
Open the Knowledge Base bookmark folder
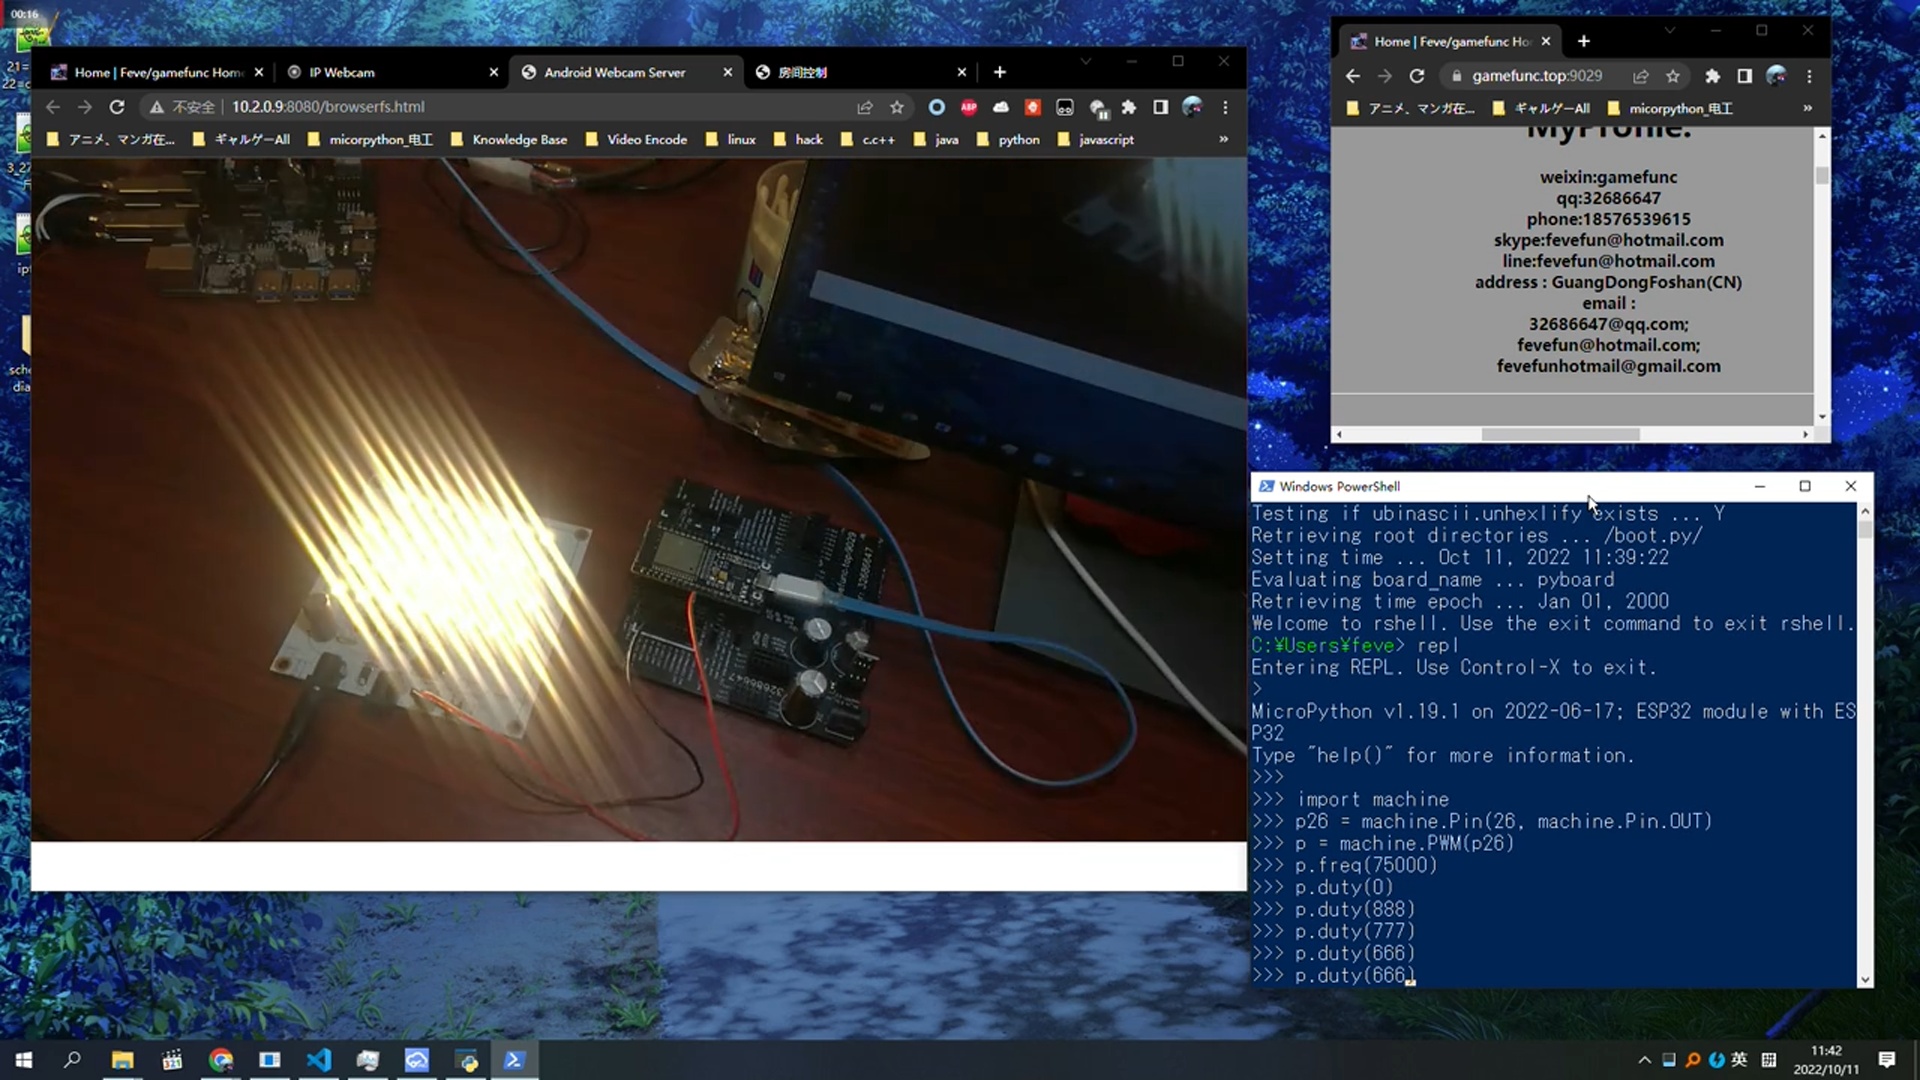click(x=519, y=140)
